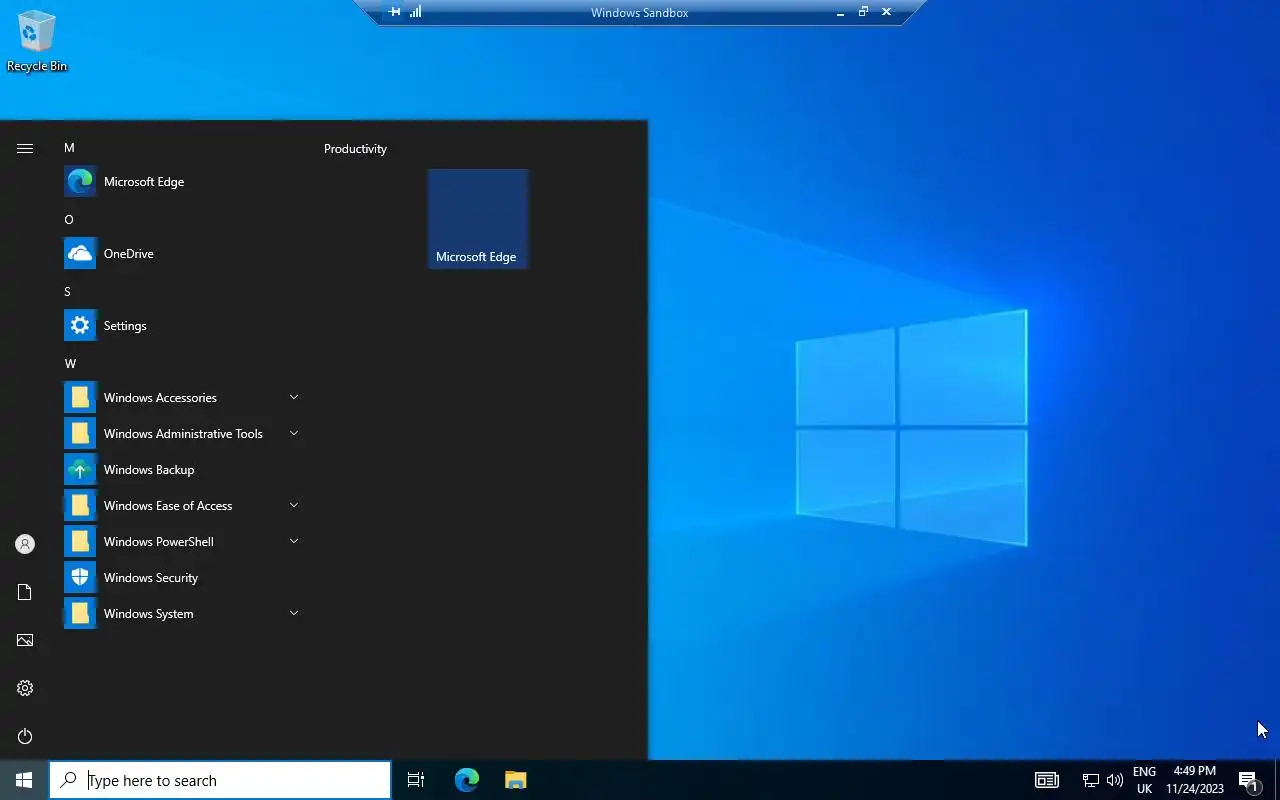Click the pin icon on the Windows Sandbox bar
Screen dimensions: 1280x800
click(x=395, y=12)
